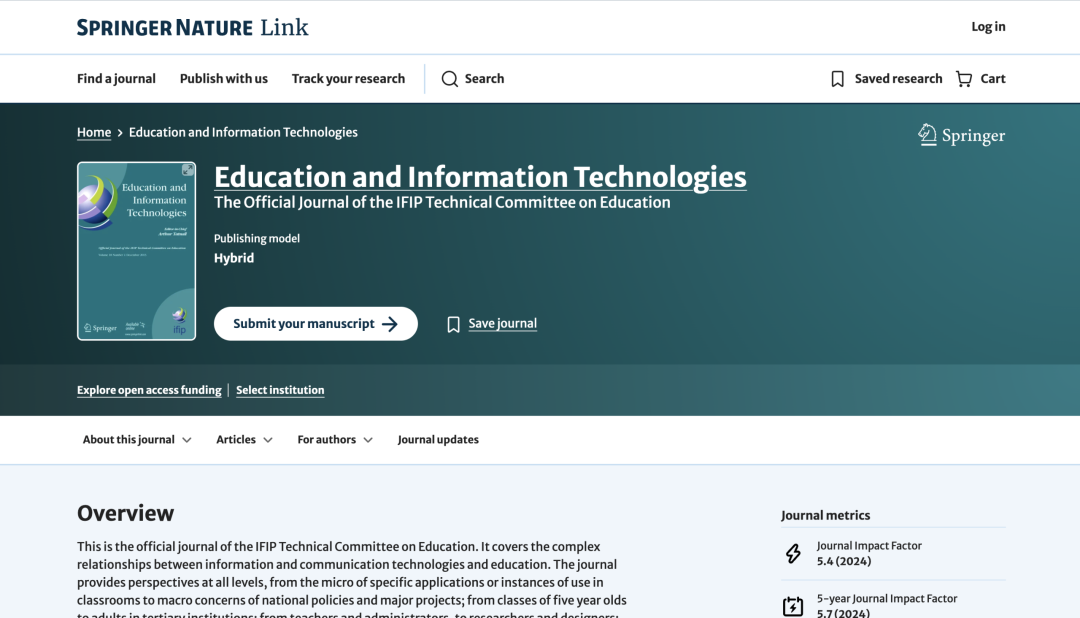The height and width of the screenshot is (618, 1080).
Task: Click the expand icon on journal cover
Action: tap(187, 170)
